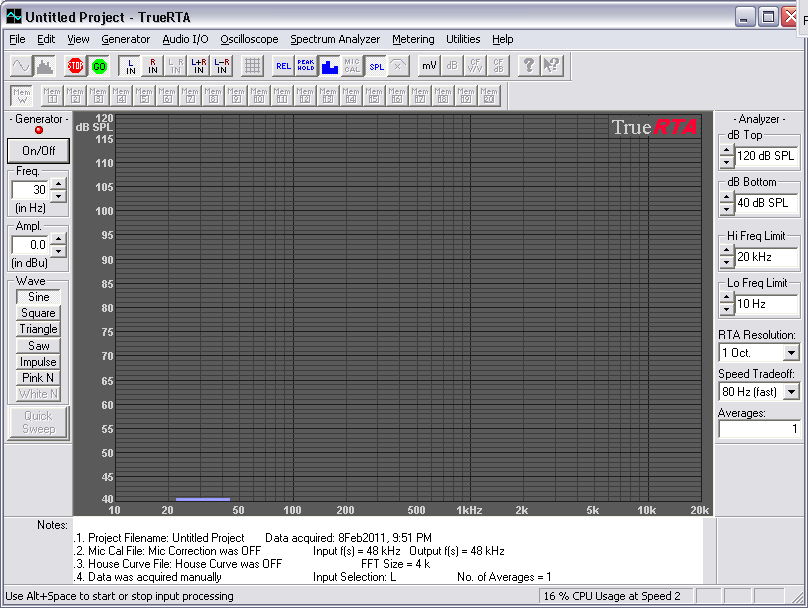
Task: Select the Square wave type
Action: click(x=39, y=313)
